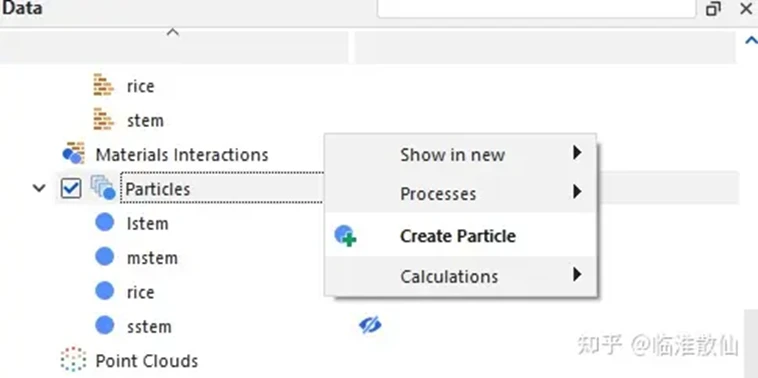Collapse the Particles tree node chevron

(x=39, y=188)
